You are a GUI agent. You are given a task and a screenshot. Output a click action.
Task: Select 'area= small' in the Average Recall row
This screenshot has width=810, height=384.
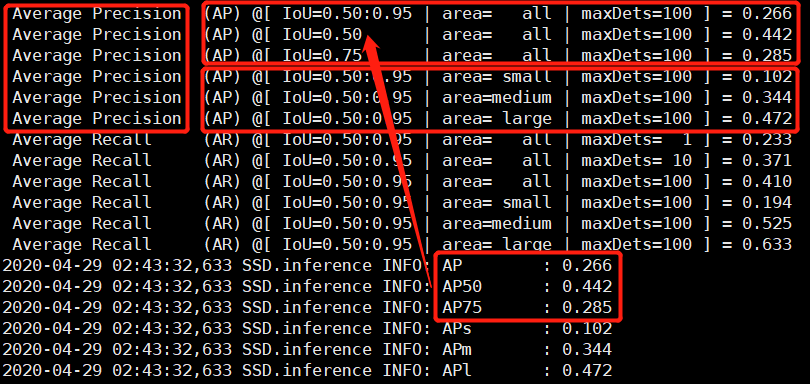497,203
